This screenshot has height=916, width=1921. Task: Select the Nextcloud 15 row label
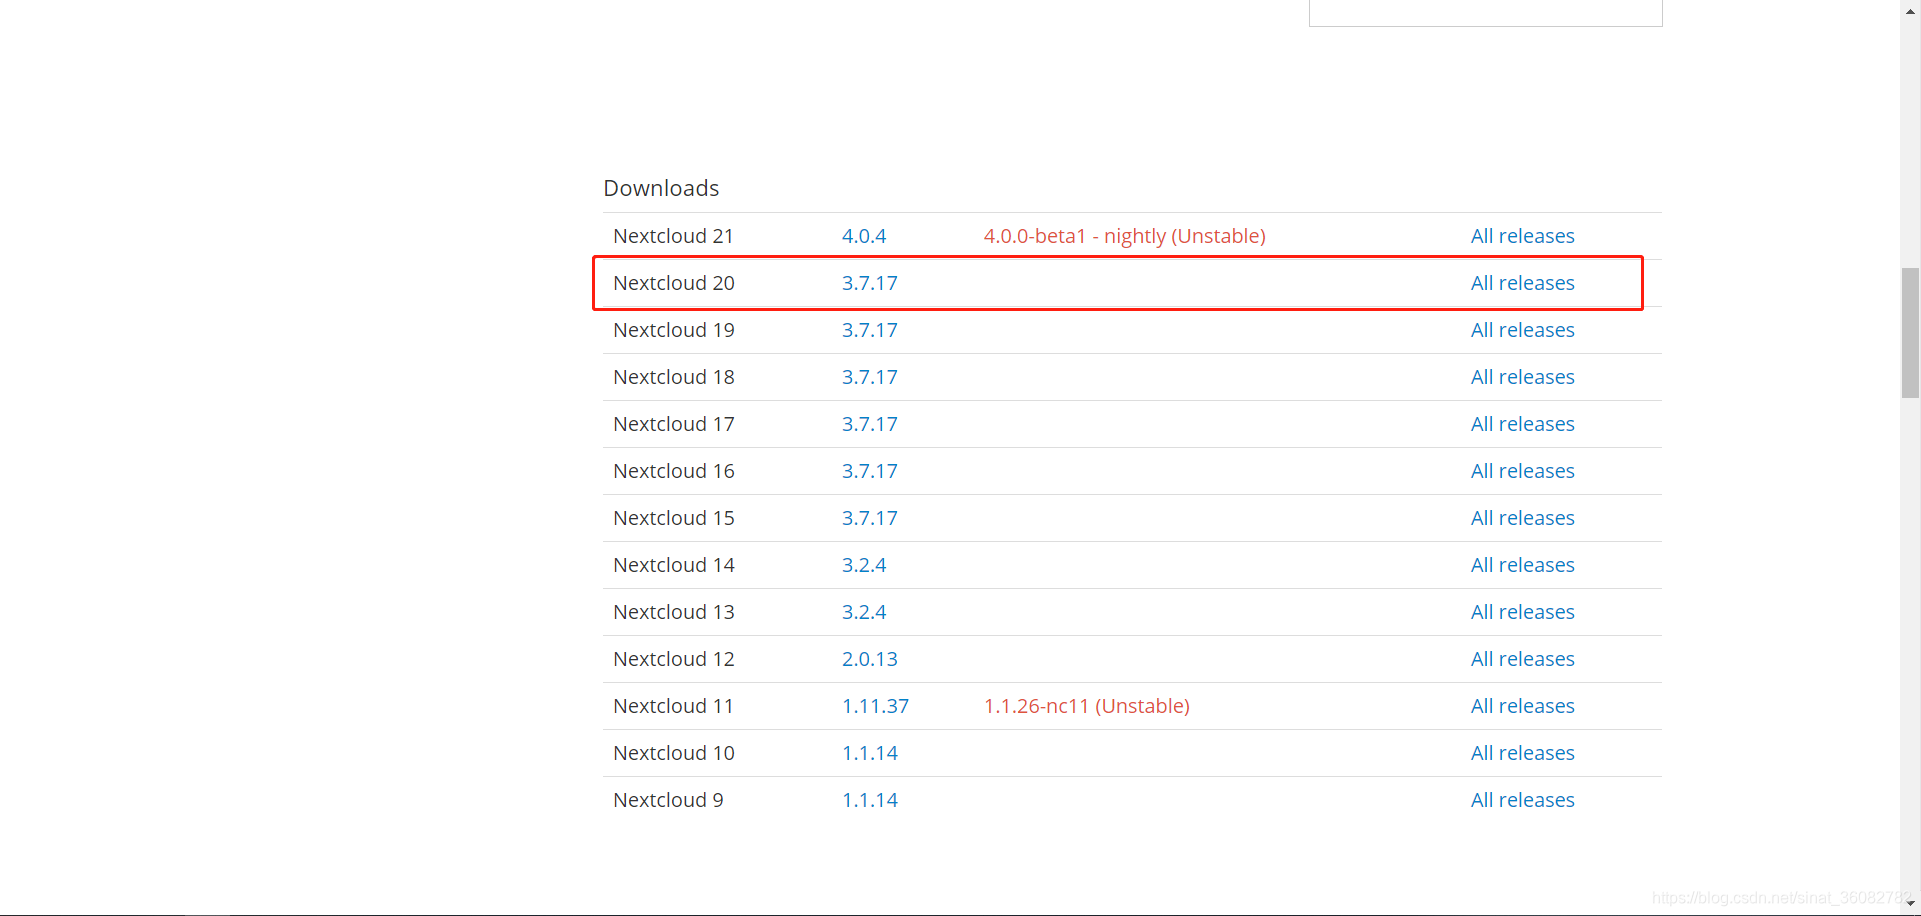tap(673, 518)
